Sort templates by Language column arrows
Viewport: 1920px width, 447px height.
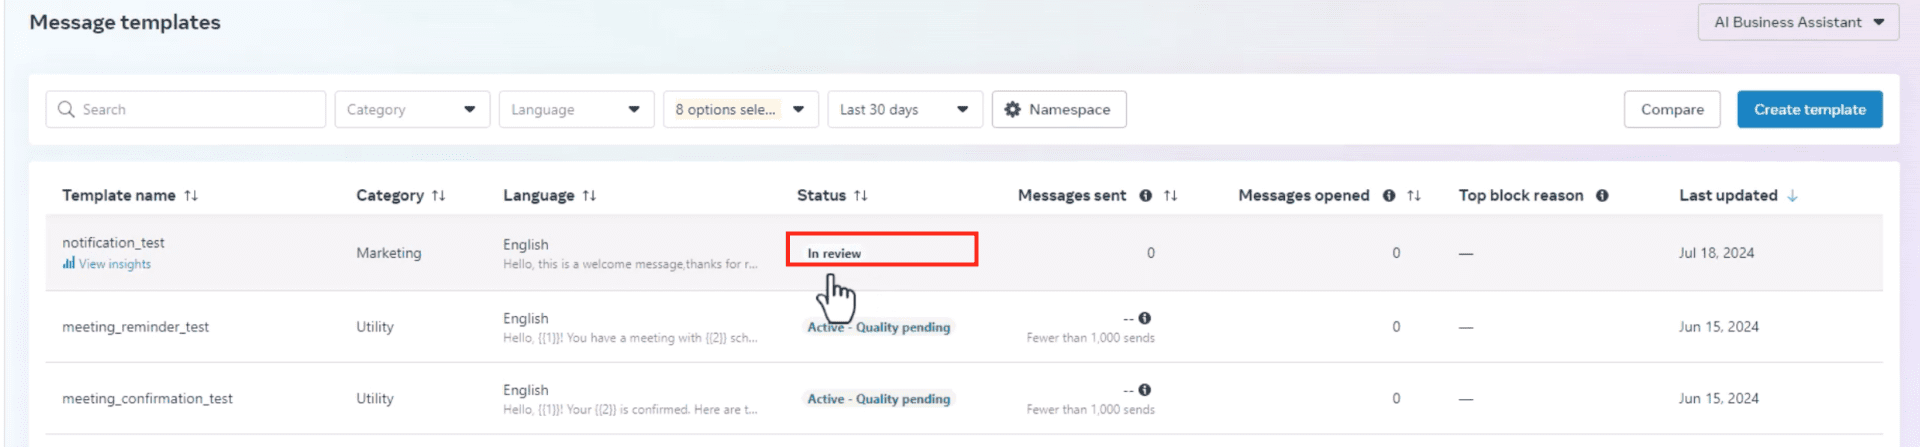589,196
